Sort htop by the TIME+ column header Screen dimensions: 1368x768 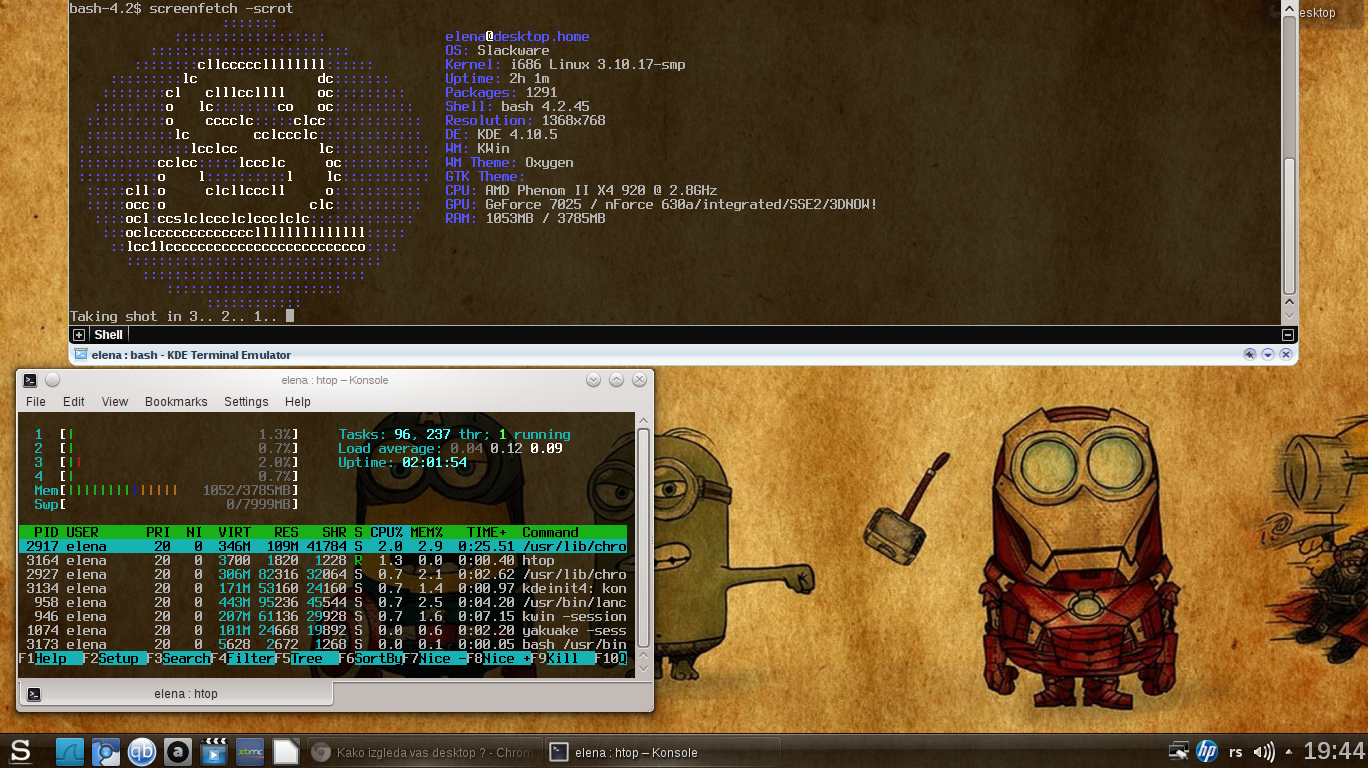[486, 532]
